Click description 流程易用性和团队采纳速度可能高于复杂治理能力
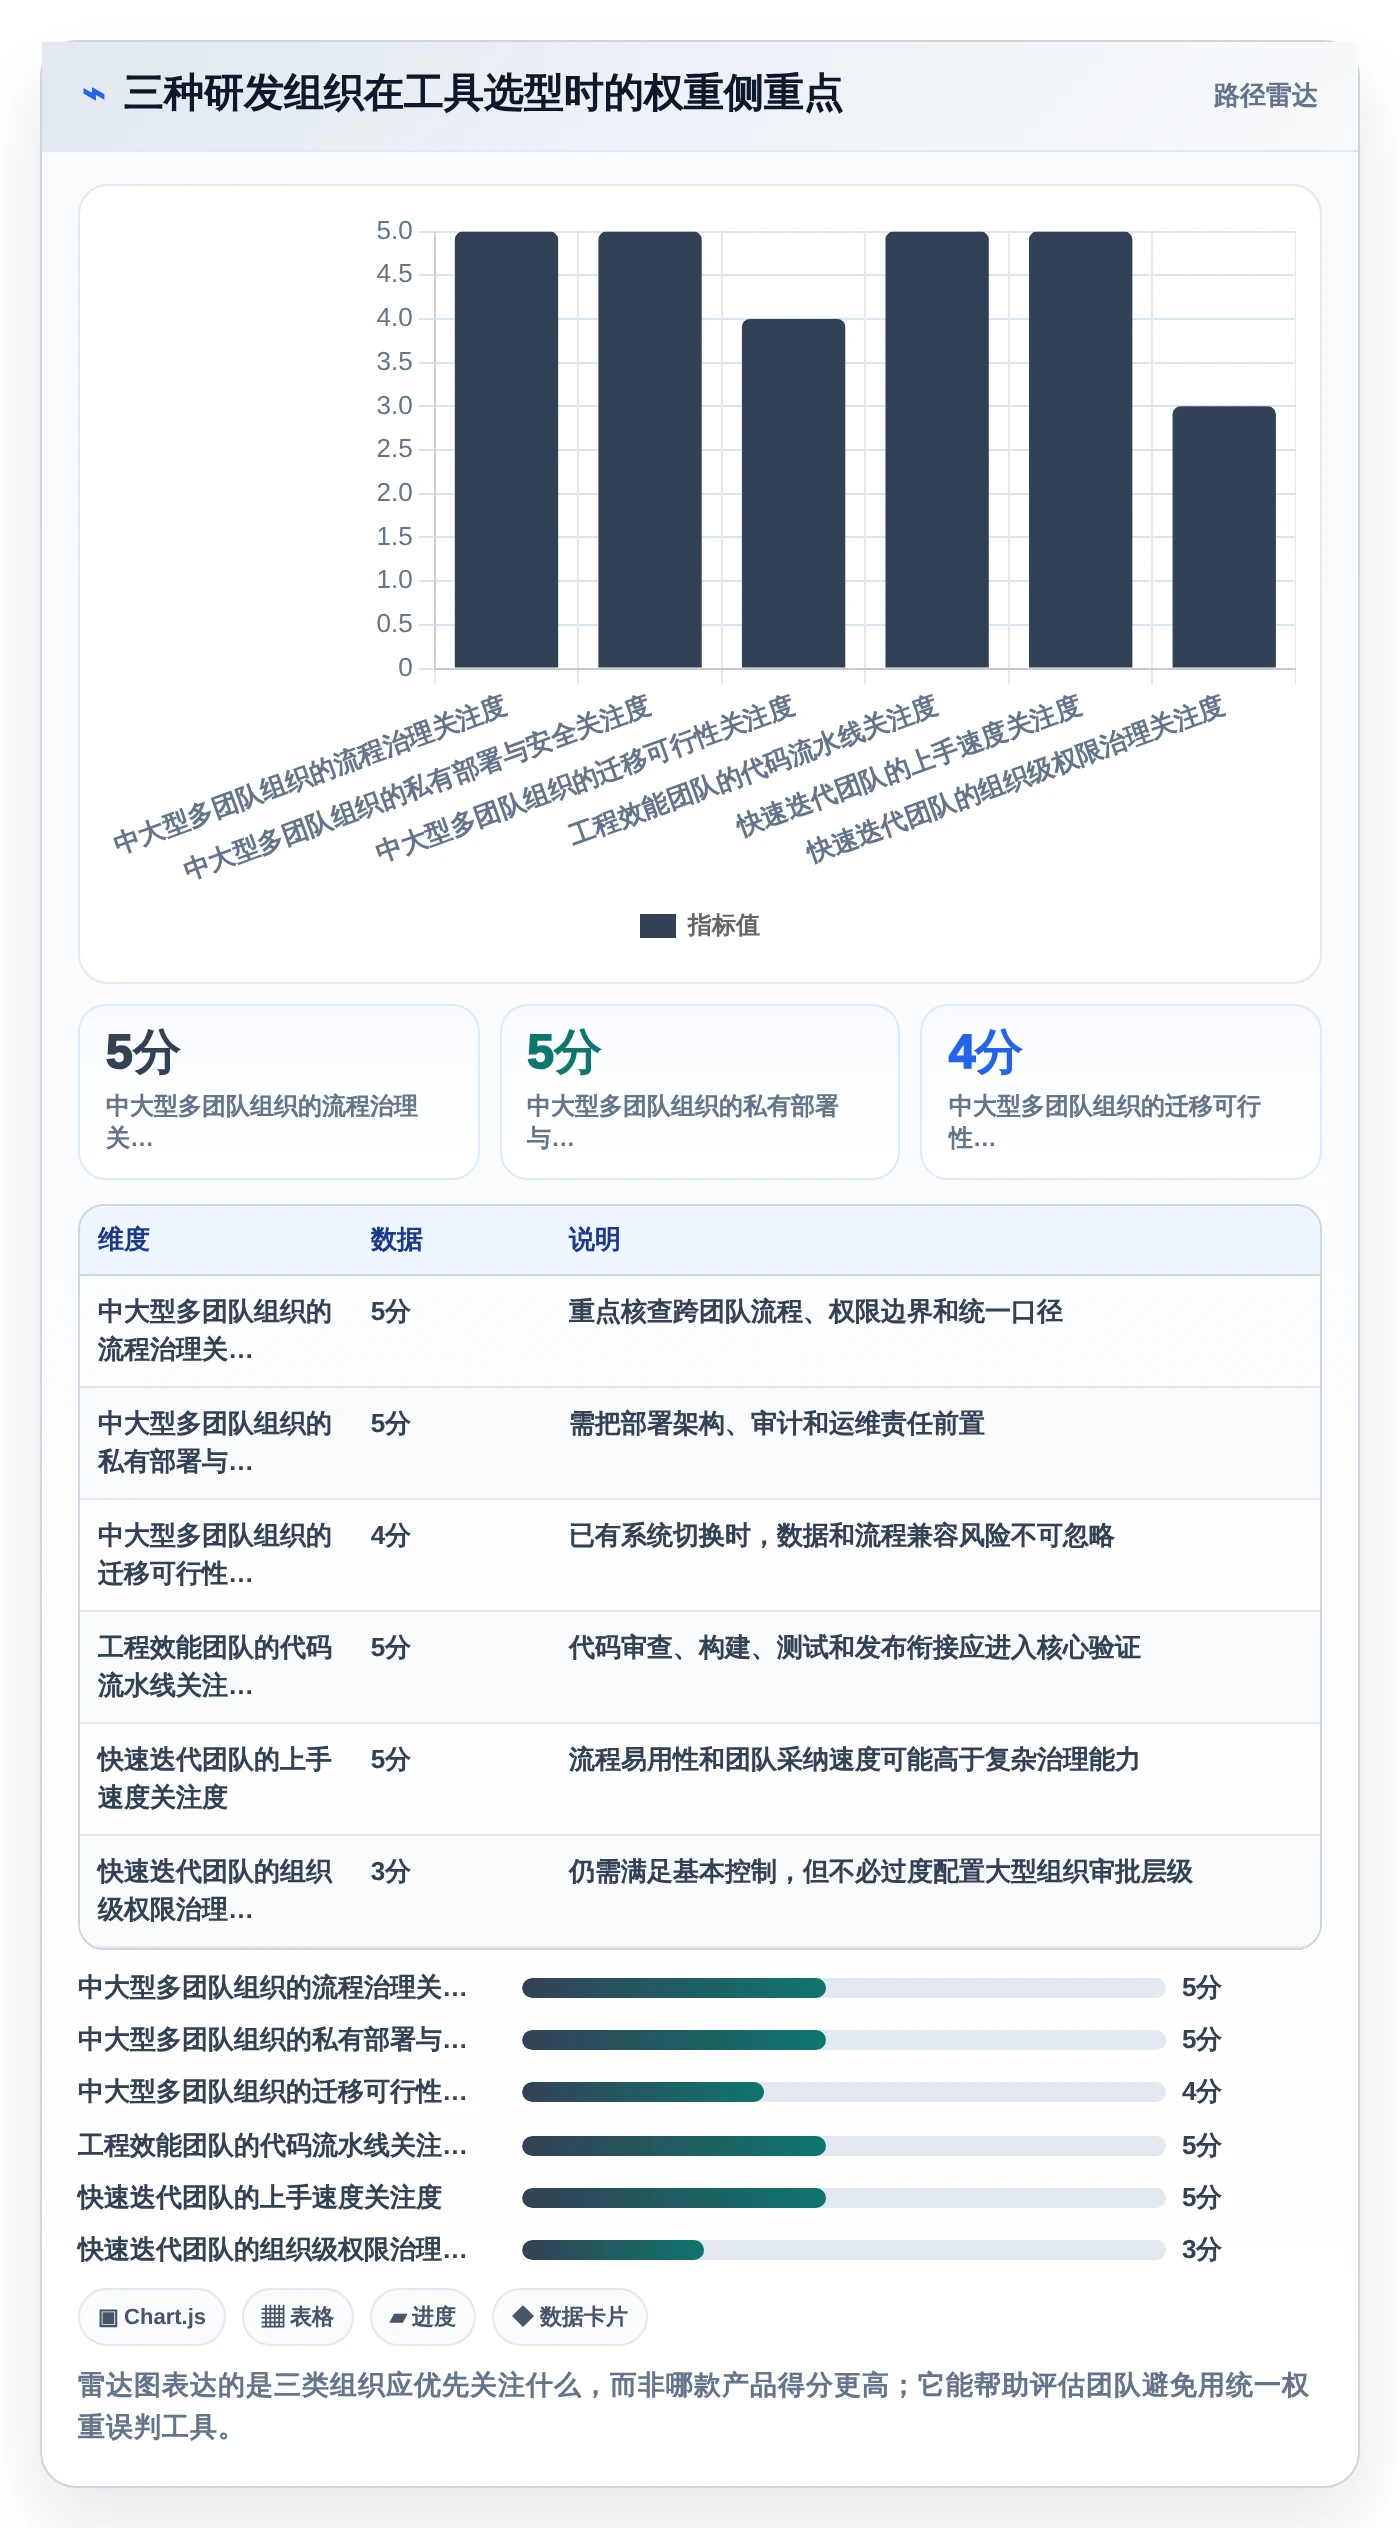This screenshot has width=1400, height=2528. click(855, 1760)
